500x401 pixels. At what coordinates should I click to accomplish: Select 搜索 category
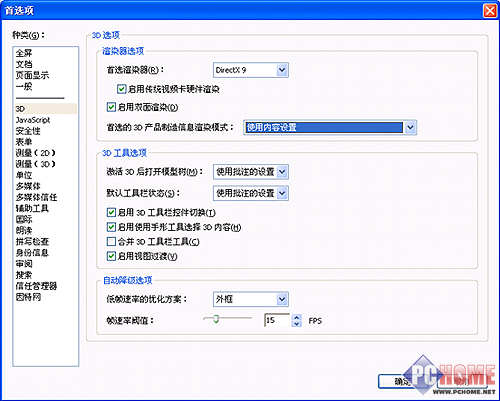pos(24,275)
